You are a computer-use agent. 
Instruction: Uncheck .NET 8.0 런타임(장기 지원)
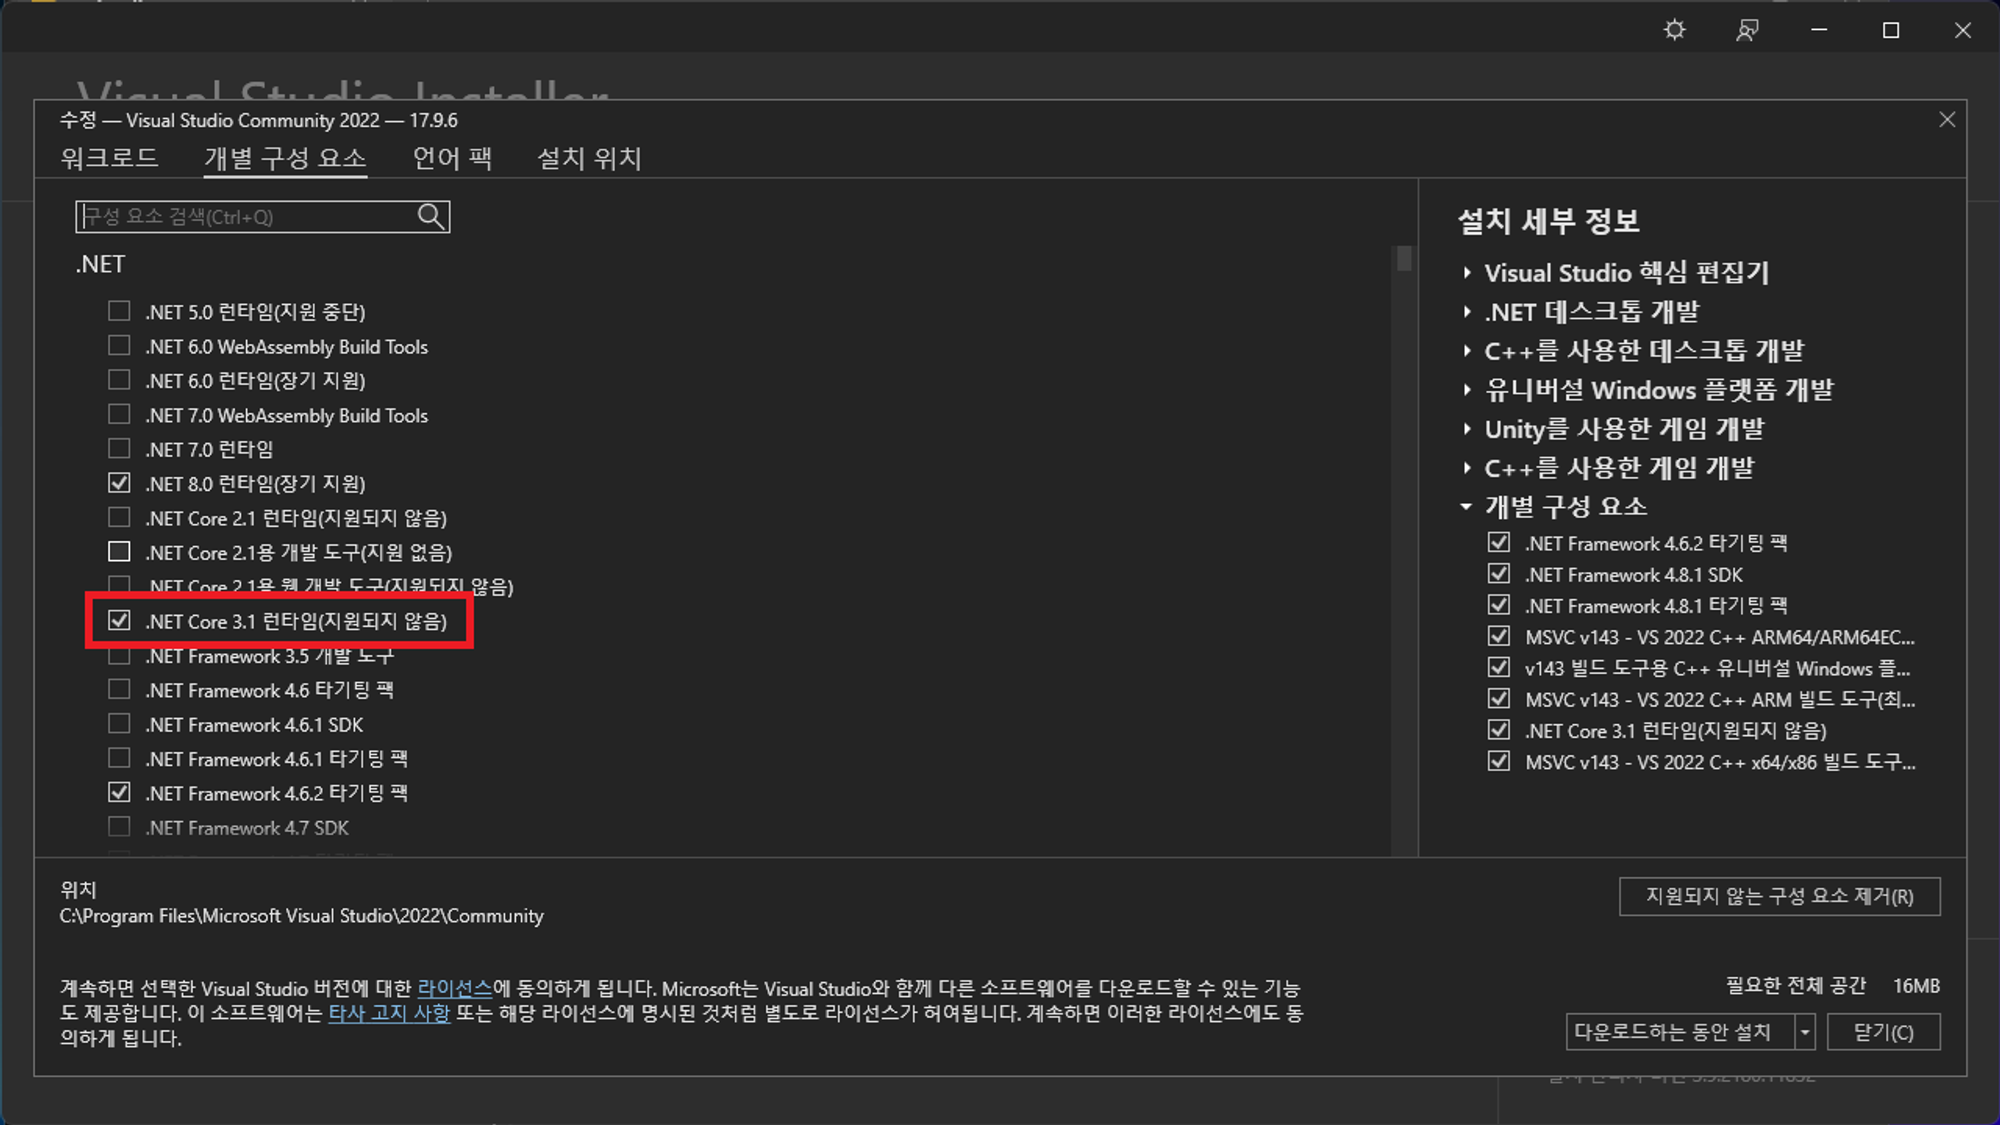(x=119, y=483)
